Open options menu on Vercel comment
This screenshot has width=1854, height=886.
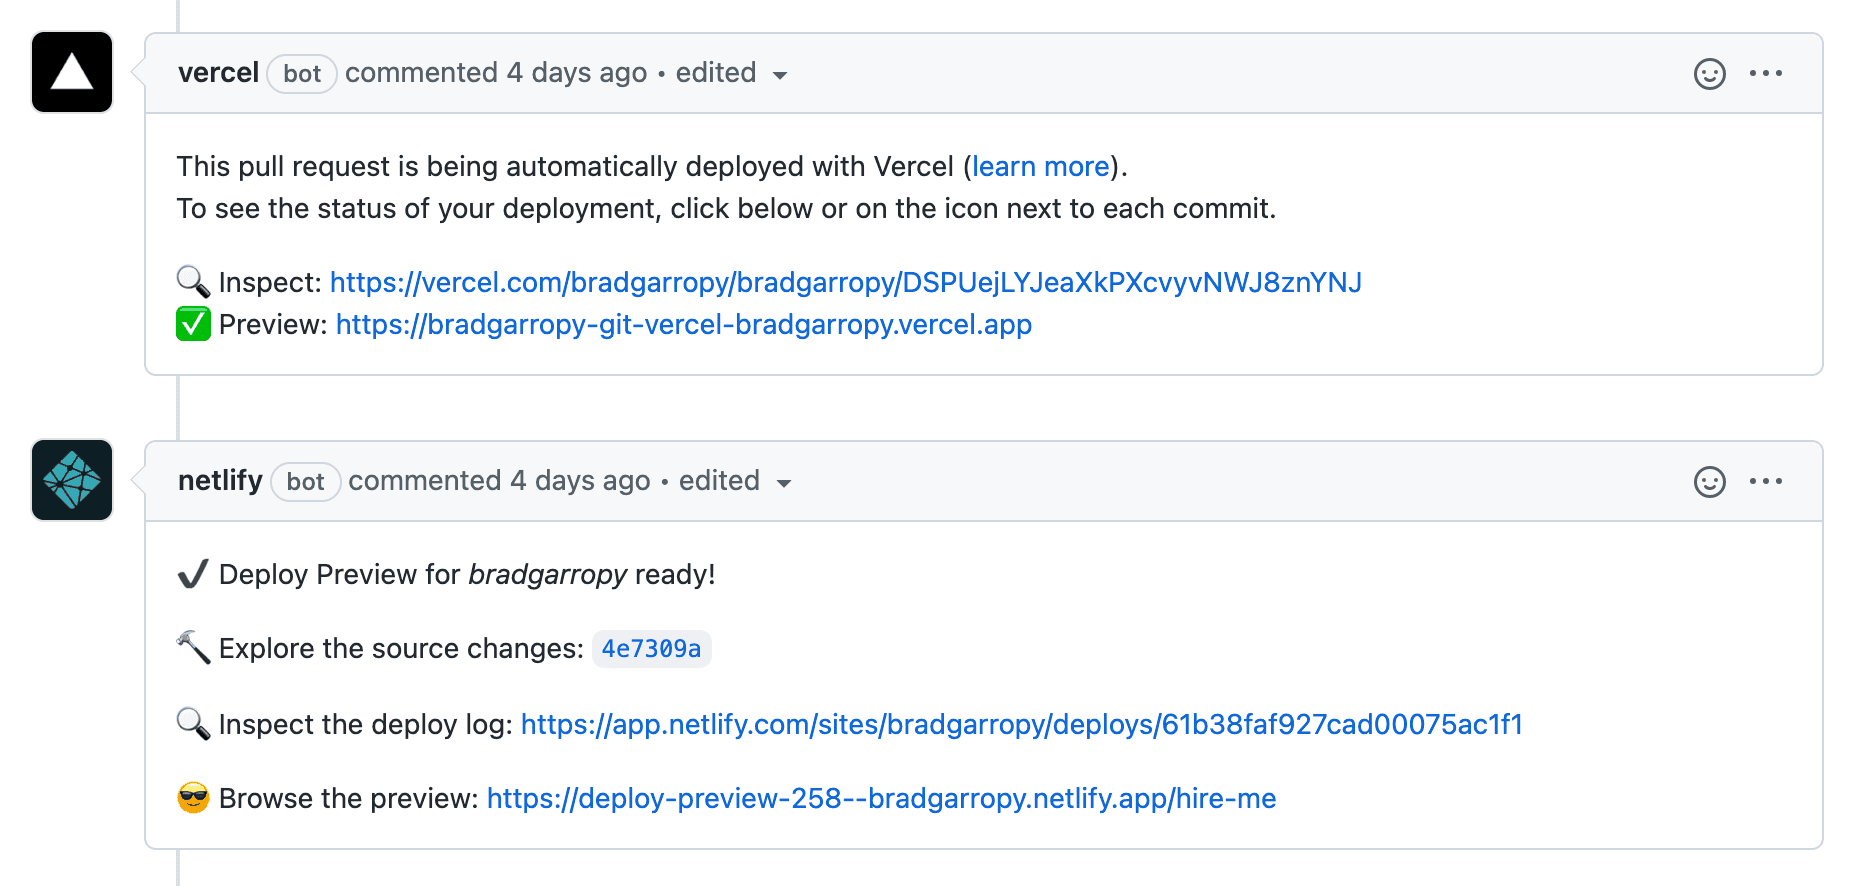tap(1765, 74)
